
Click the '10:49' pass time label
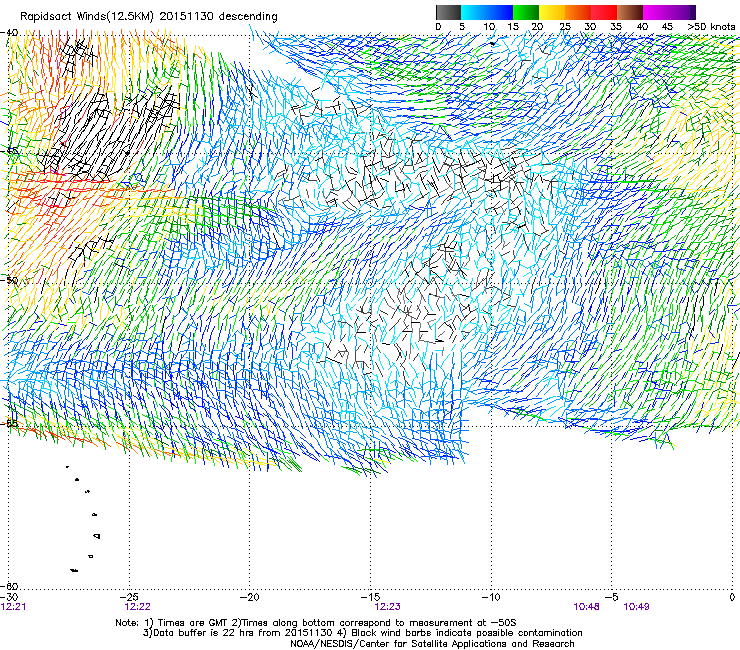coord(637,607)
